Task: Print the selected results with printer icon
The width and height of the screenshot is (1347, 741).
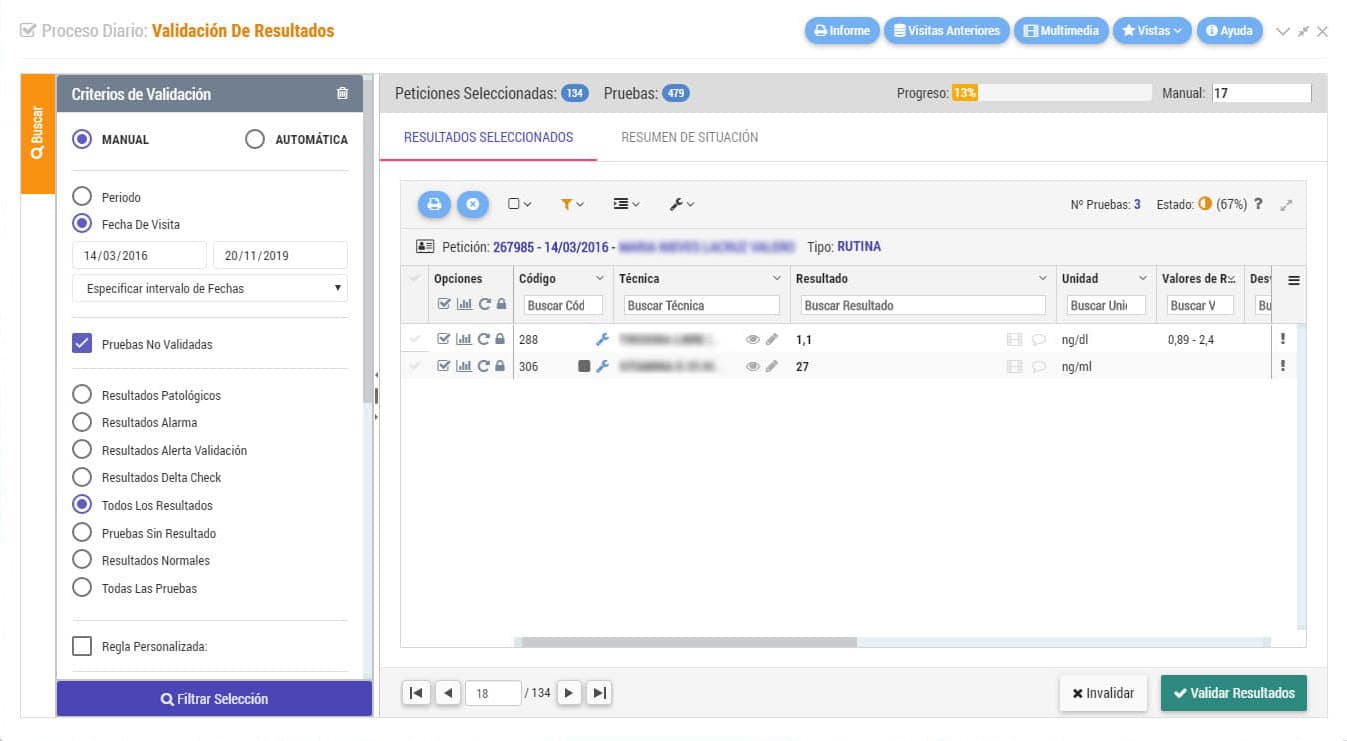Action: (434, 204)
